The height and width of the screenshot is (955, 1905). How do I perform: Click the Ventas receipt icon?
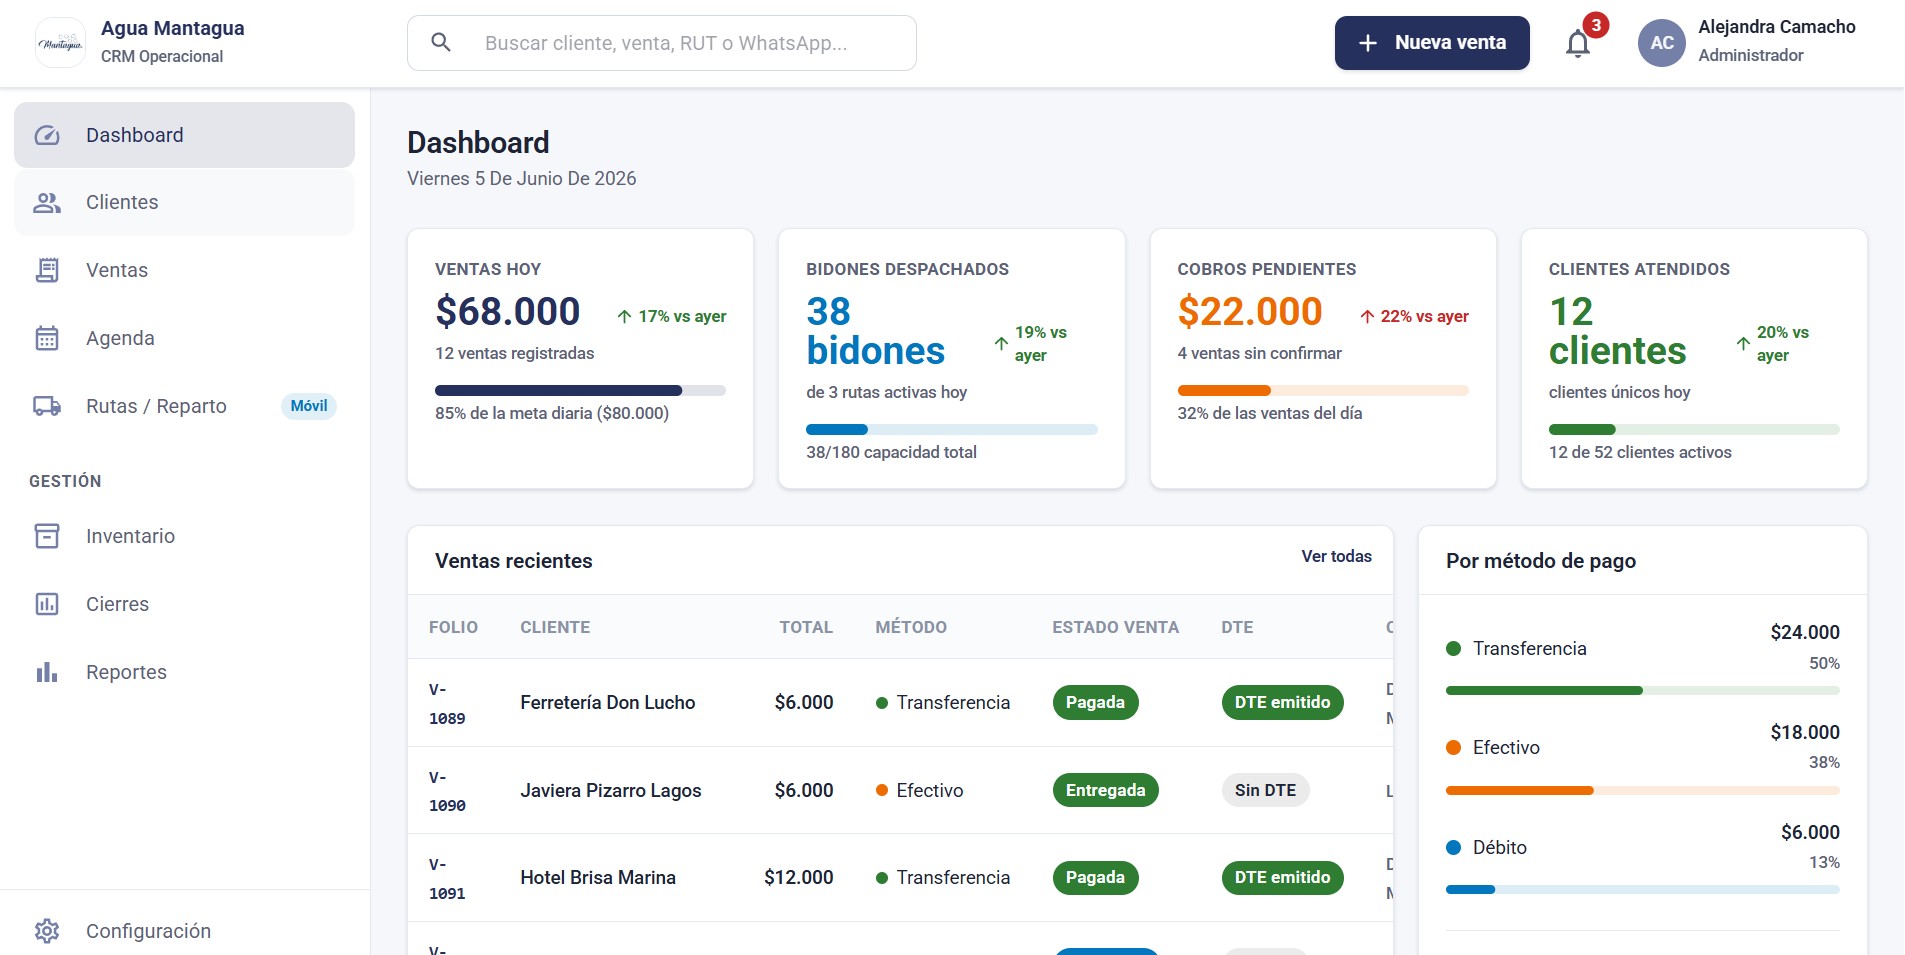click(x=47, y=270)
